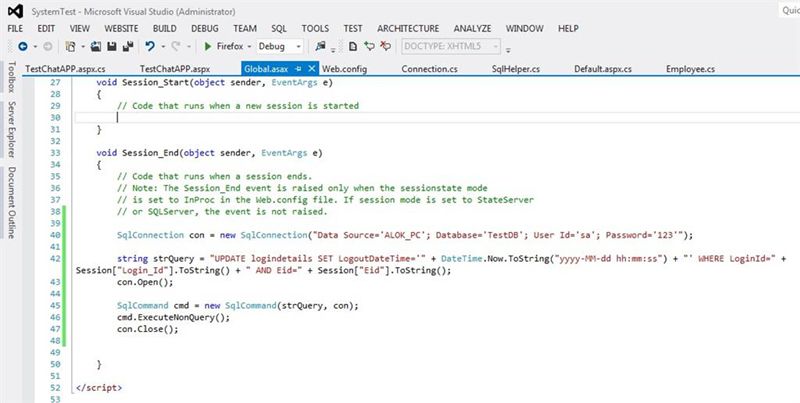Open the ANALYZE menu

(472, 29)
